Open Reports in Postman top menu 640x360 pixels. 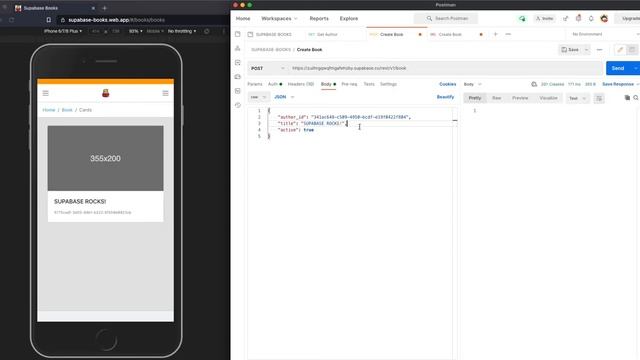tap(319, 18)
